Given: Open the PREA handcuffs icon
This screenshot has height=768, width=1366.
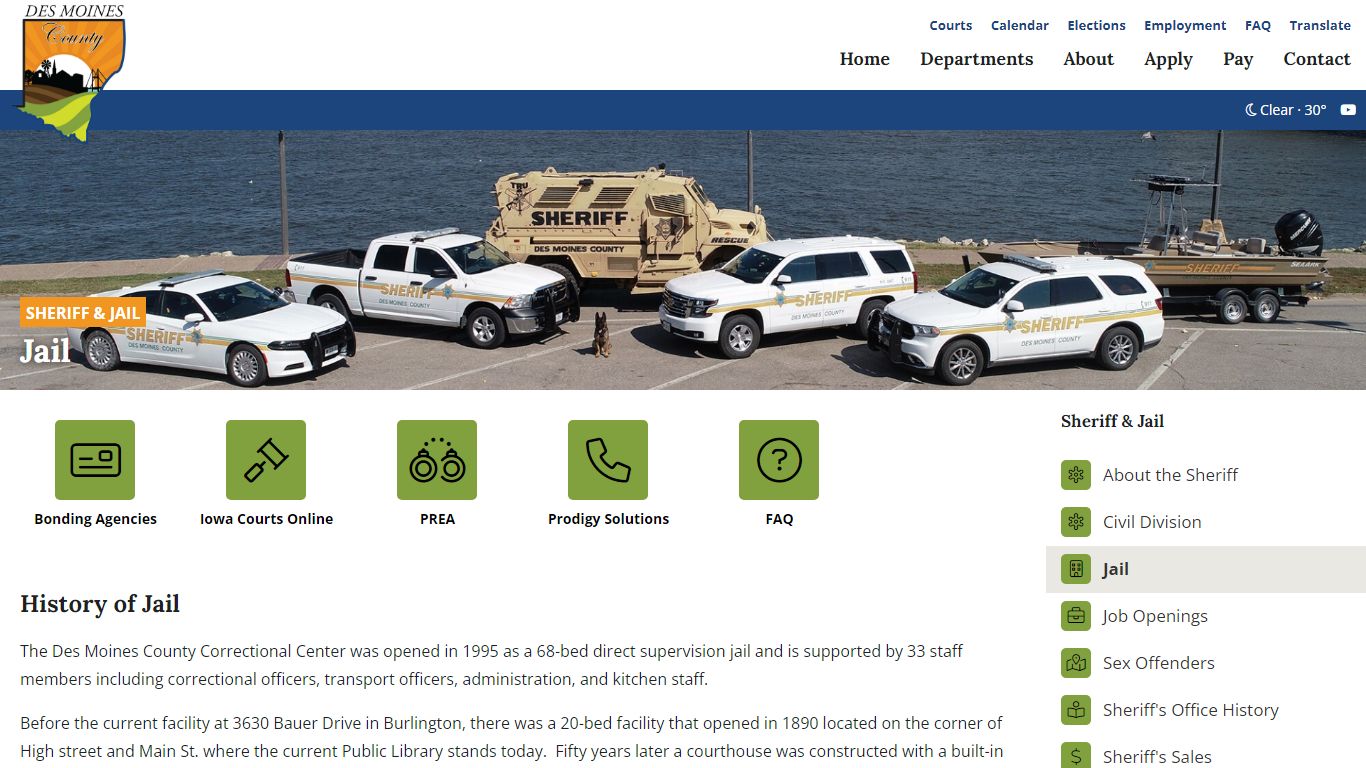Looking at the screenshot, I should (x=437, y=460).
